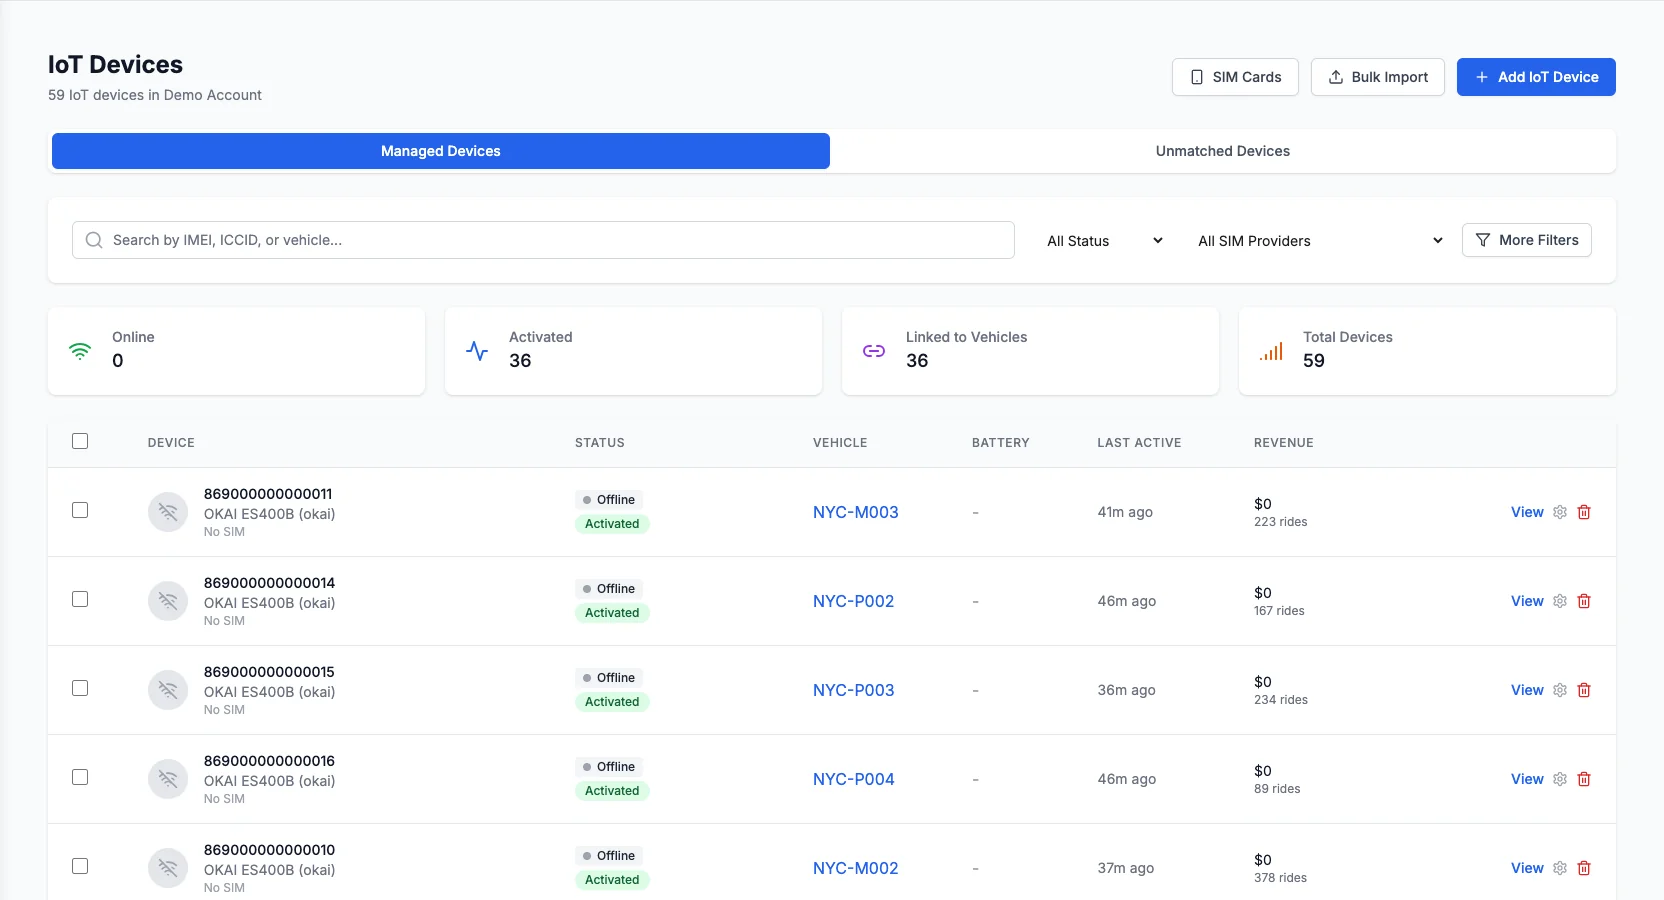Open settings gear for device 869000000000011
The image size is (1664, 900).
[1560, 512]
